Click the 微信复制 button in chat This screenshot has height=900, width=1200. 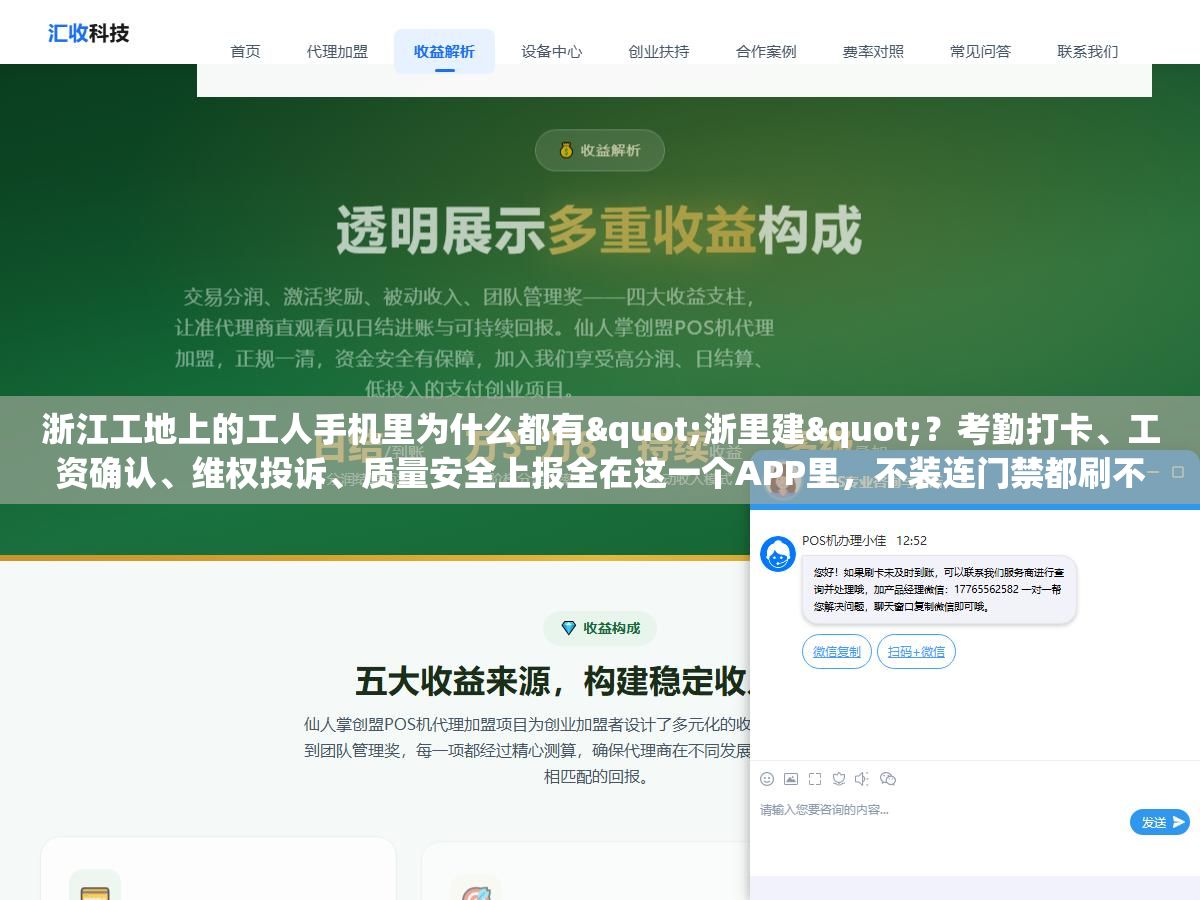point(836,652)
